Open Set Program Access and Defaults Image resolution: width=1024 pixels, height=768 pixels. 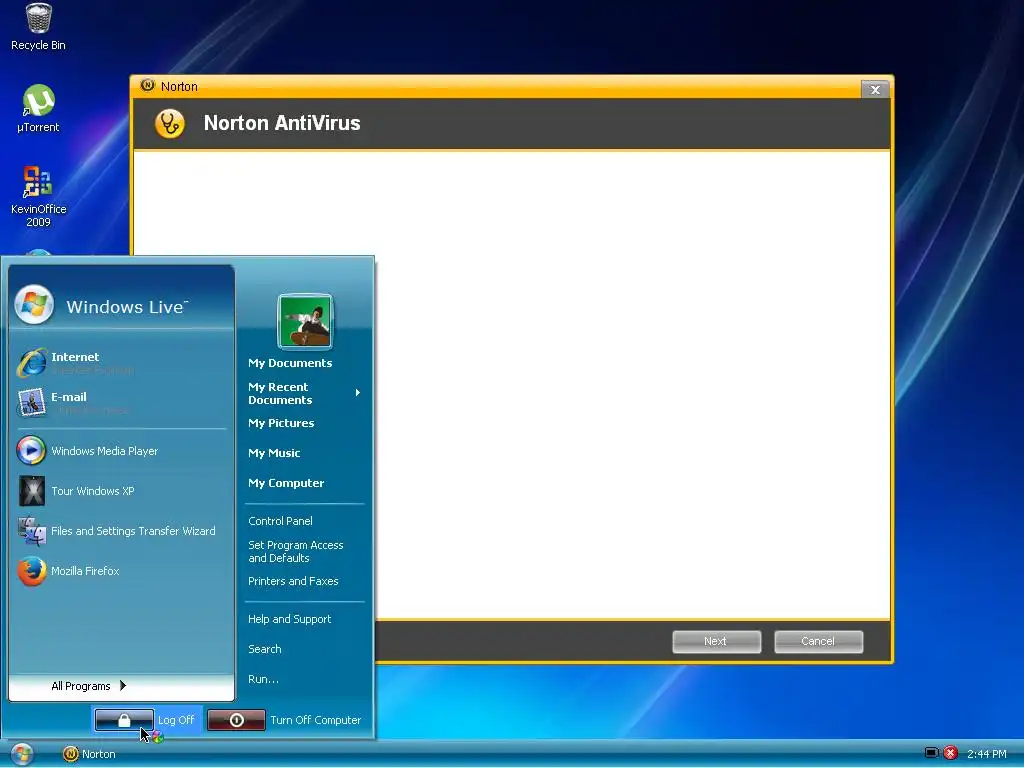coord(295,551)
